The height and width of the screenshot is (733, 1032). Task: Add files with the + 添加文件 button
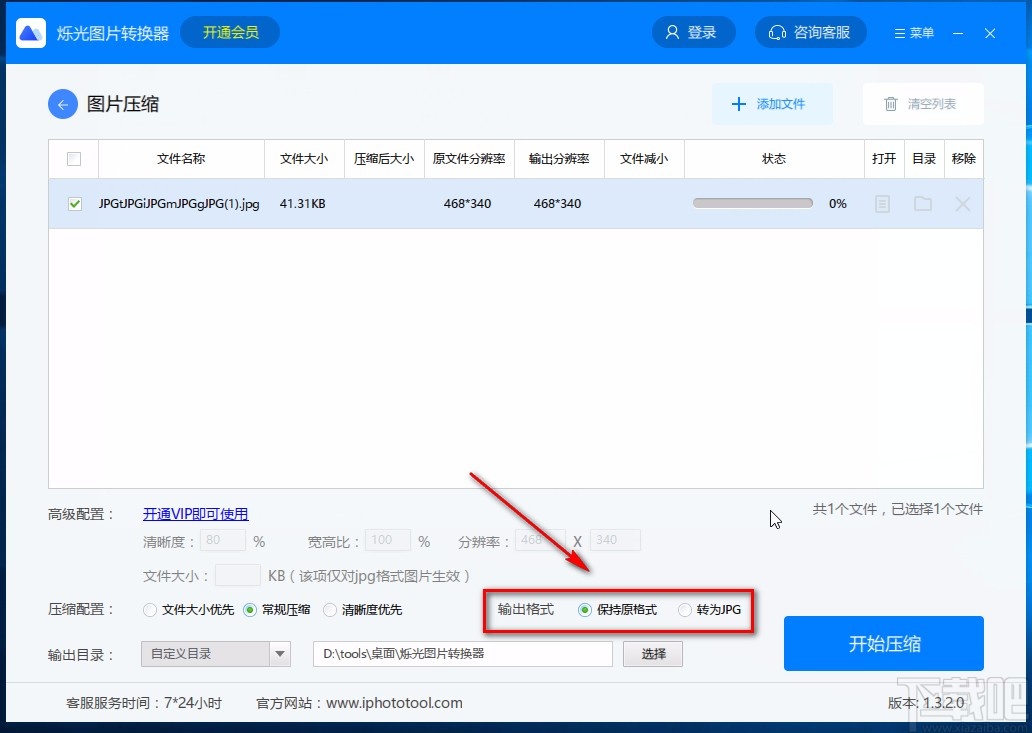click(772, 104)
